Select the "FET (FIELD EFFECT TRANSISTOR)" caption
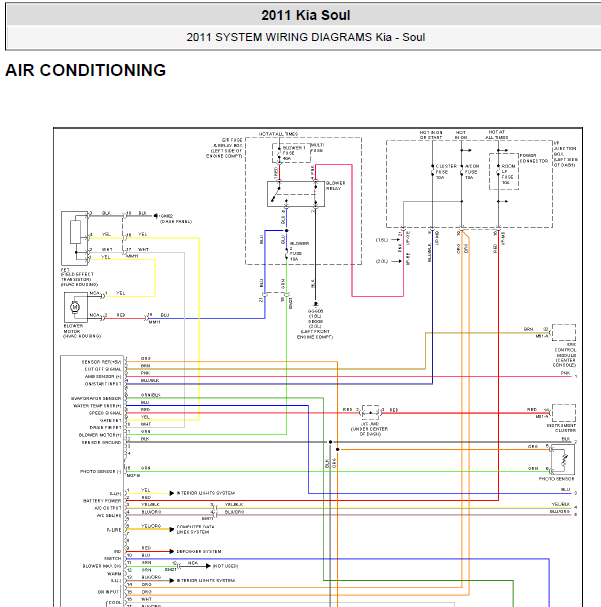 pyautogui.click(x=79, y=277)
